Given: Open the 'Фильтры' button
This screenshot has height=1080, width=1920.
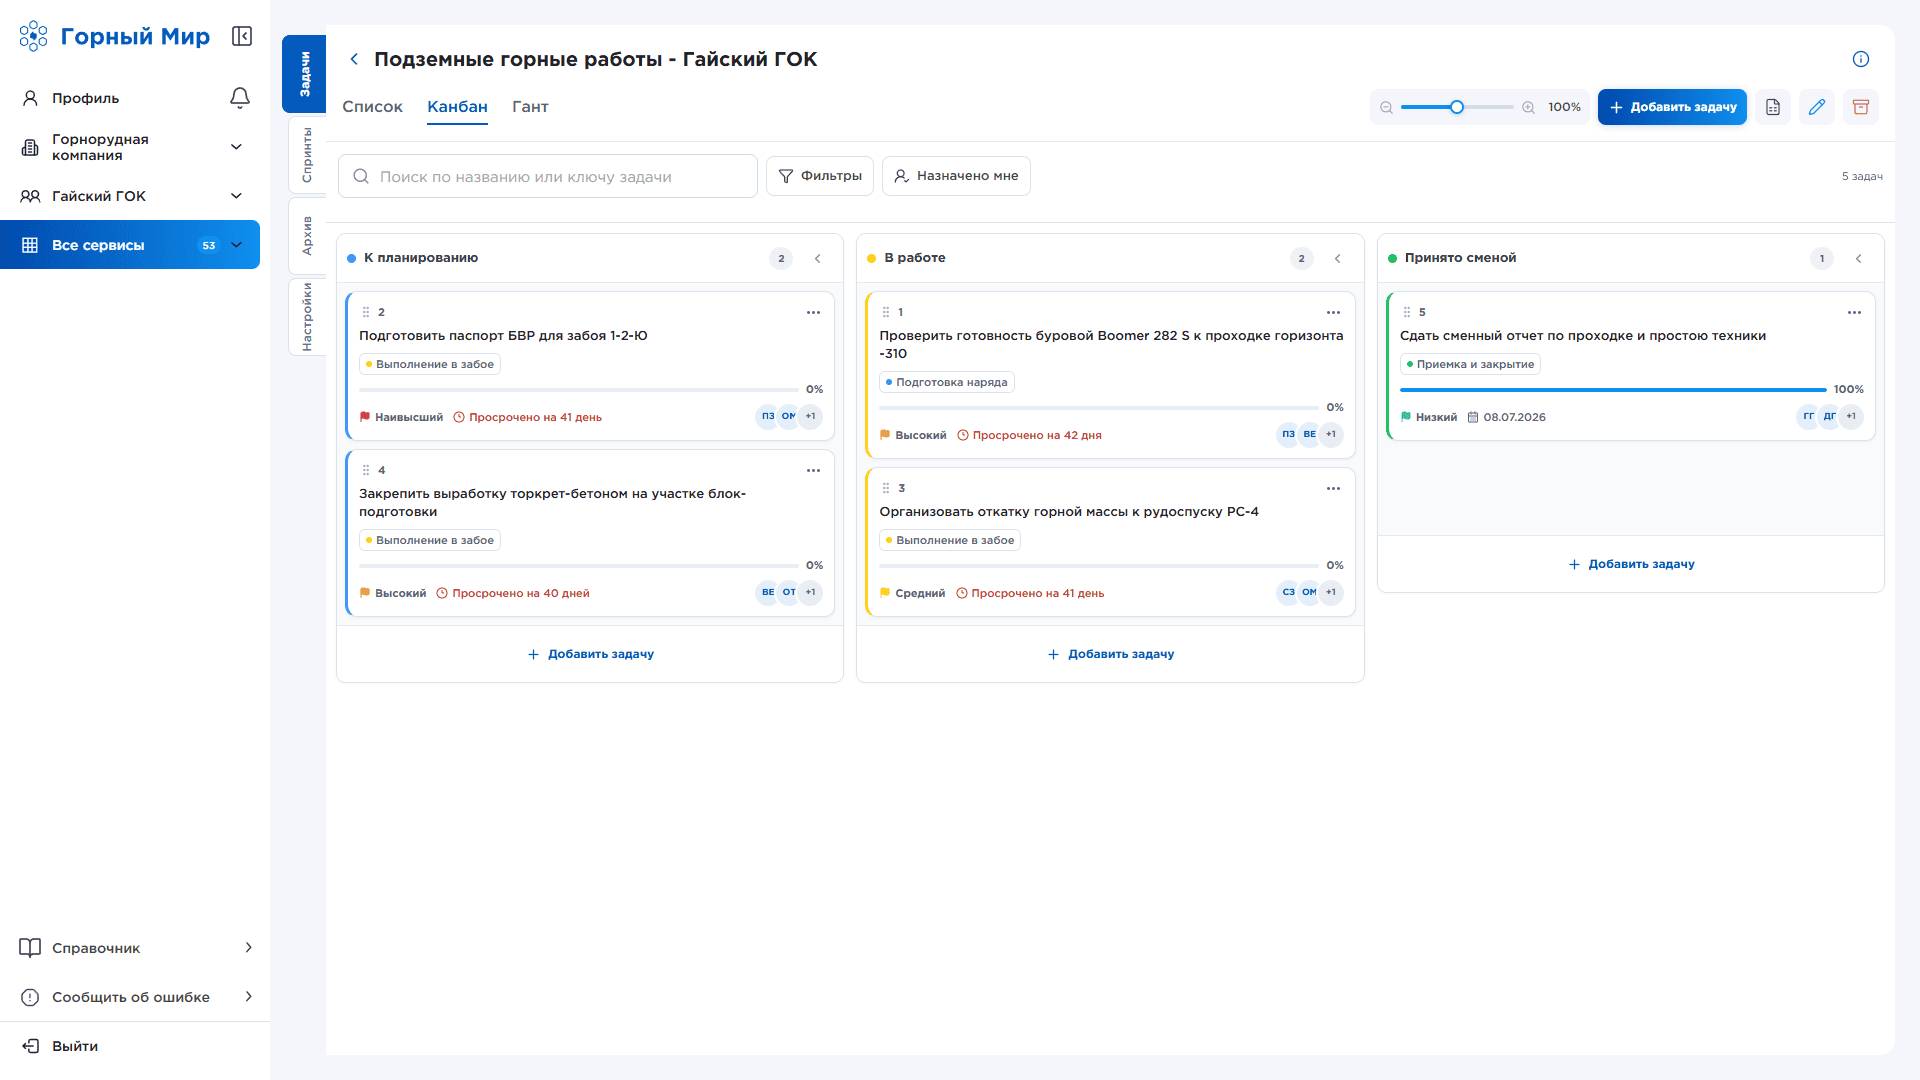Looking at the screenshot, I should click(820, 176).
